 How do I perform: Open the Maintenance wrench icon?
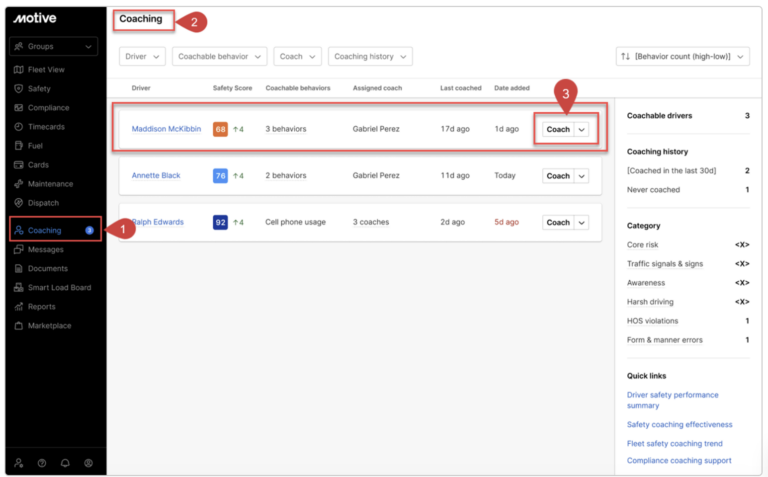click(x=19, y=184)
